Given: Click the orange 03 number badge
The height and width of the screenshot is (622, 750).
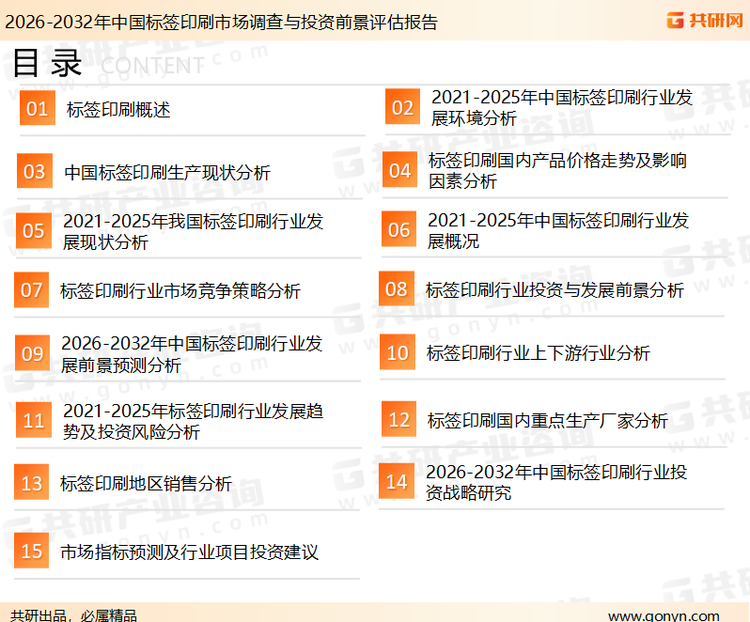Looking at the screenshot, I should click(x=34, y=171).
